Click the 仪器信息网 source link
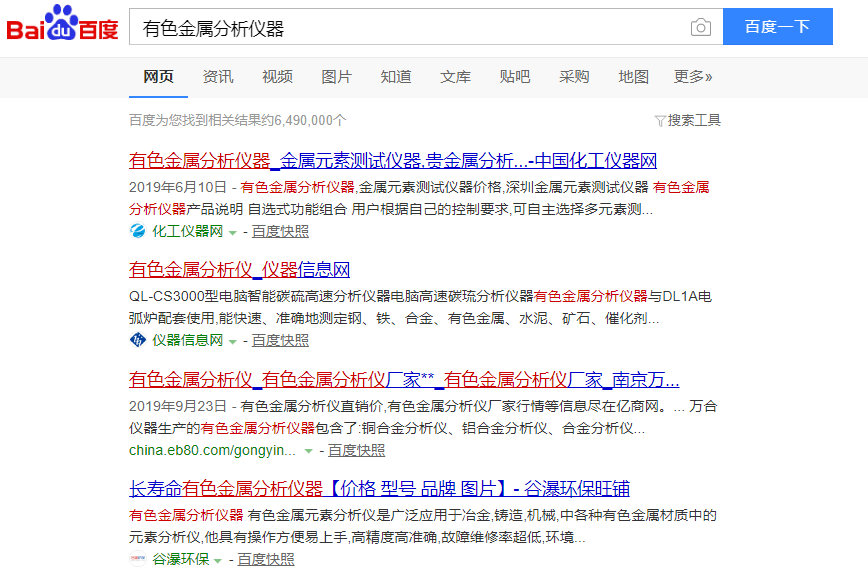The image size is (868, 584). (x=188, y=340)
